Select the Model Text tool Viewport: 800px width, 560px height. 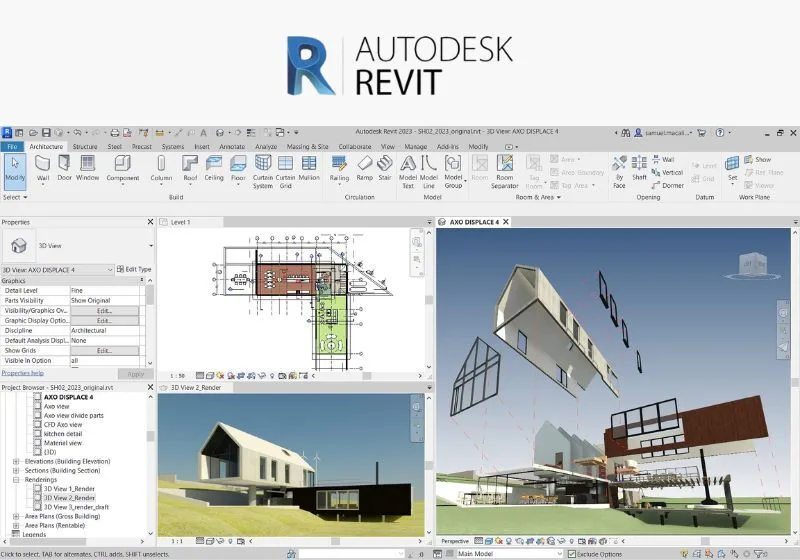408,172
